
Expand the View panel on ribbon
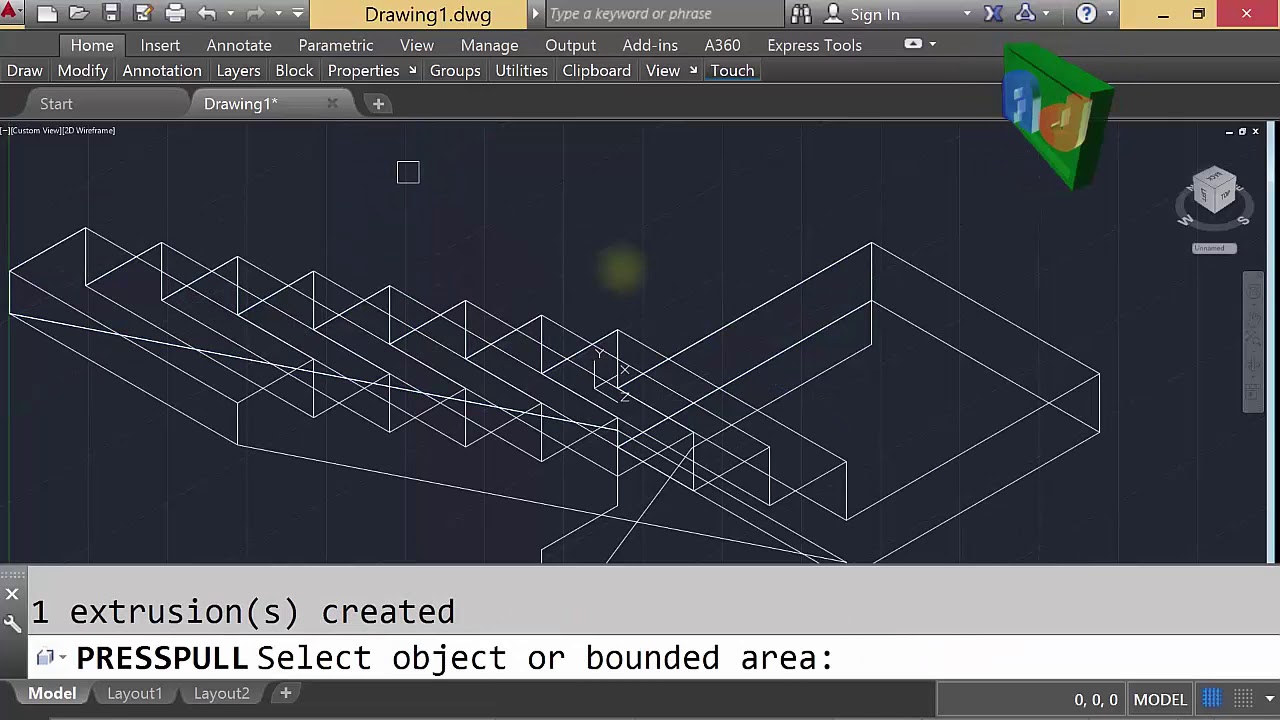[663, 70]
